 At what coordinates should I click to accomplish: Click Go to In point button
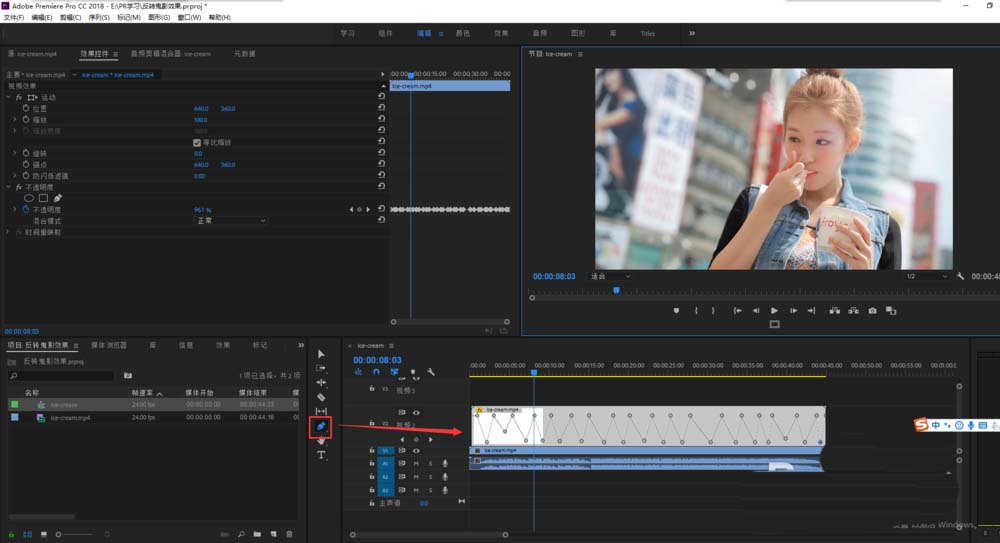pyautogui.click(x=737, y=311)
